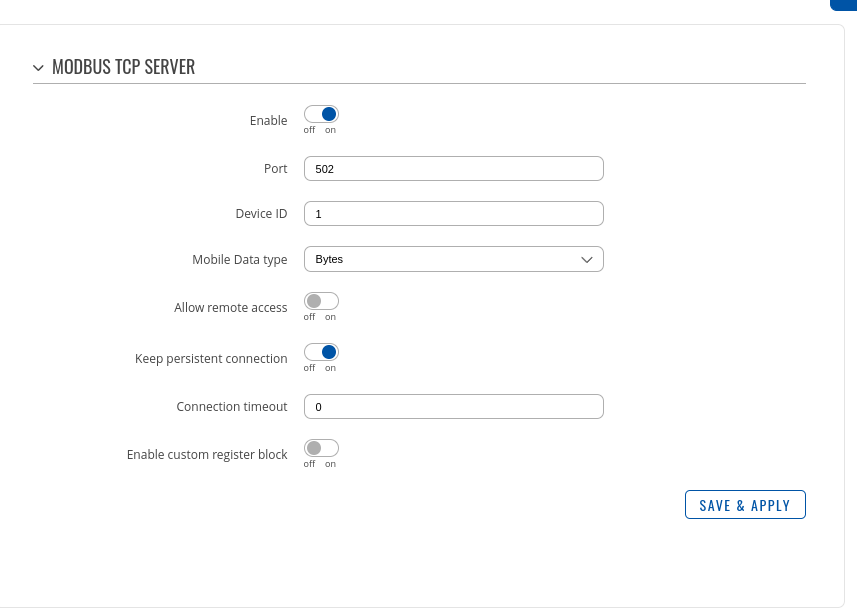
Task: Click the "on" text under Allow remote access
Action: (330, 317)
